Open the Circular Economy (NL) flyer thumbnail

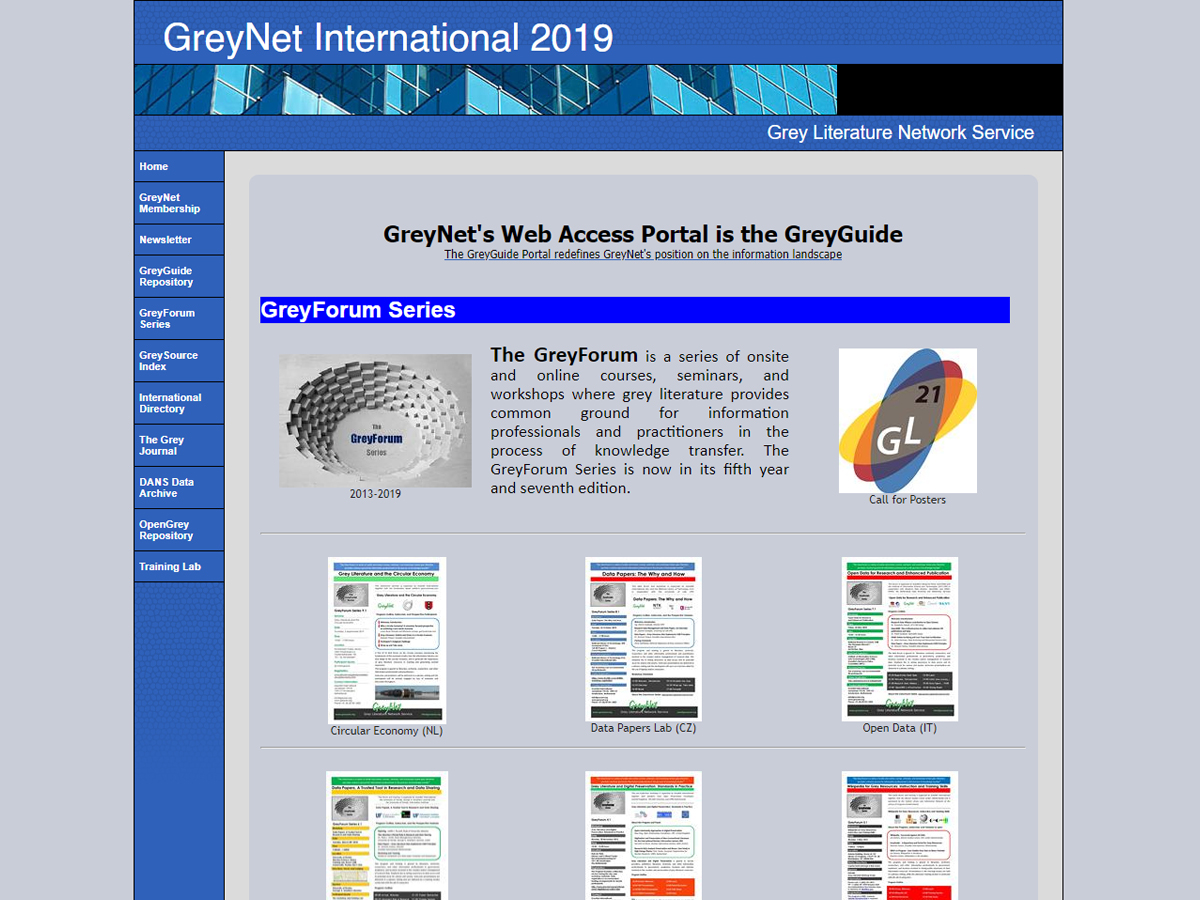pos(387,639)
